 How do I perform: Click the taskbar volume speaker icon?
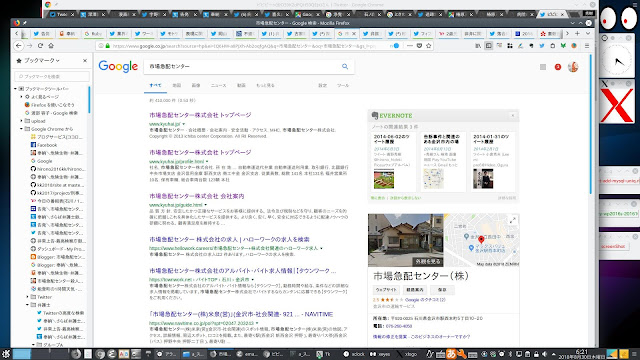[544, 354]
